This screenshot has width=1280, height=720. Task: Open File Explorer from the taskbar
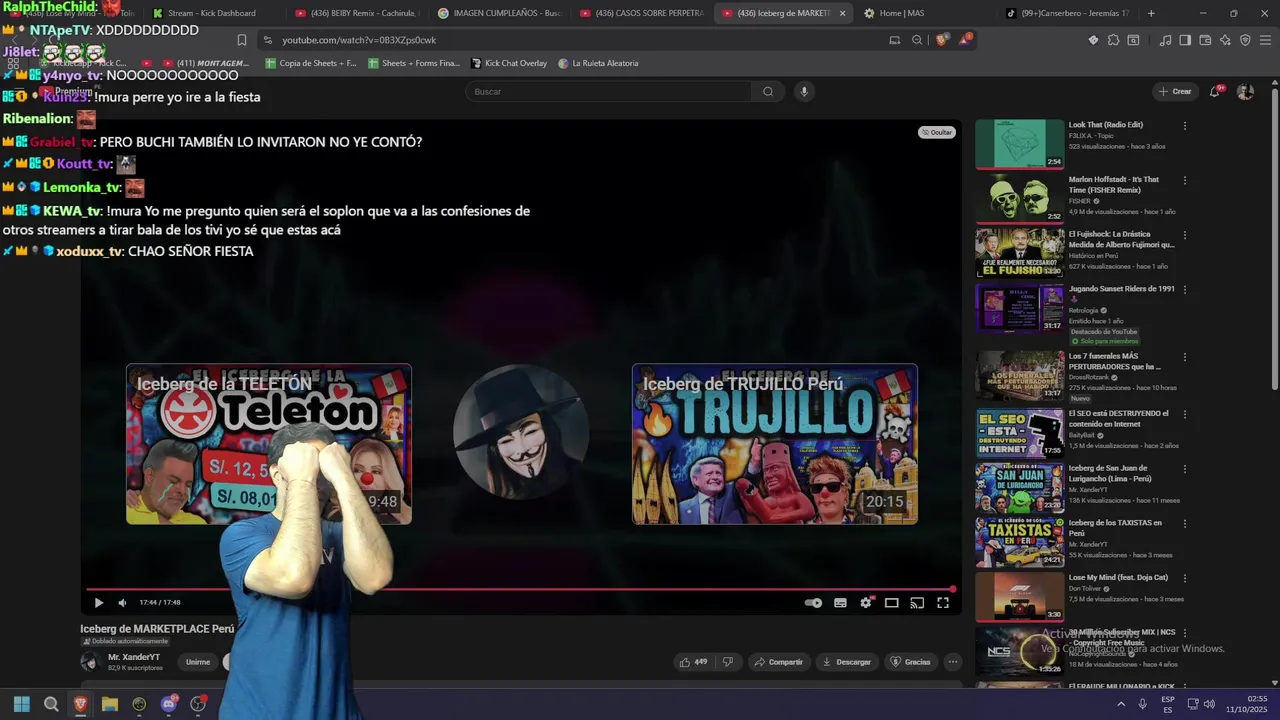pyautogui.click(x=110, y=704)
